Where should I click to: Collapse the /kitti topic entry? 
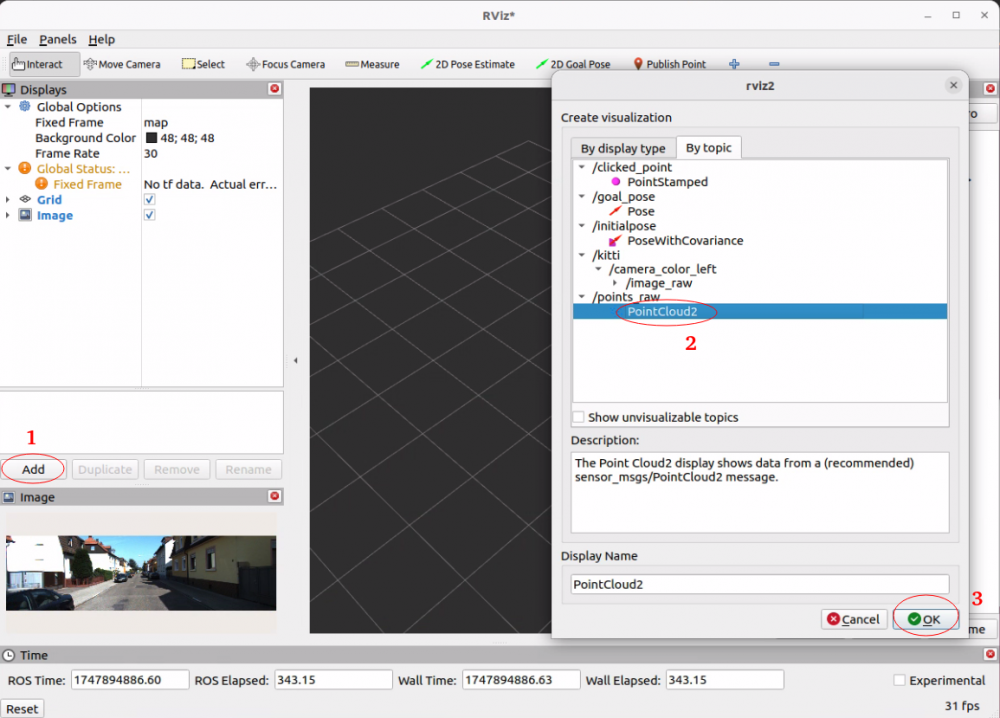pyautogui.click(x=581, y=255)
